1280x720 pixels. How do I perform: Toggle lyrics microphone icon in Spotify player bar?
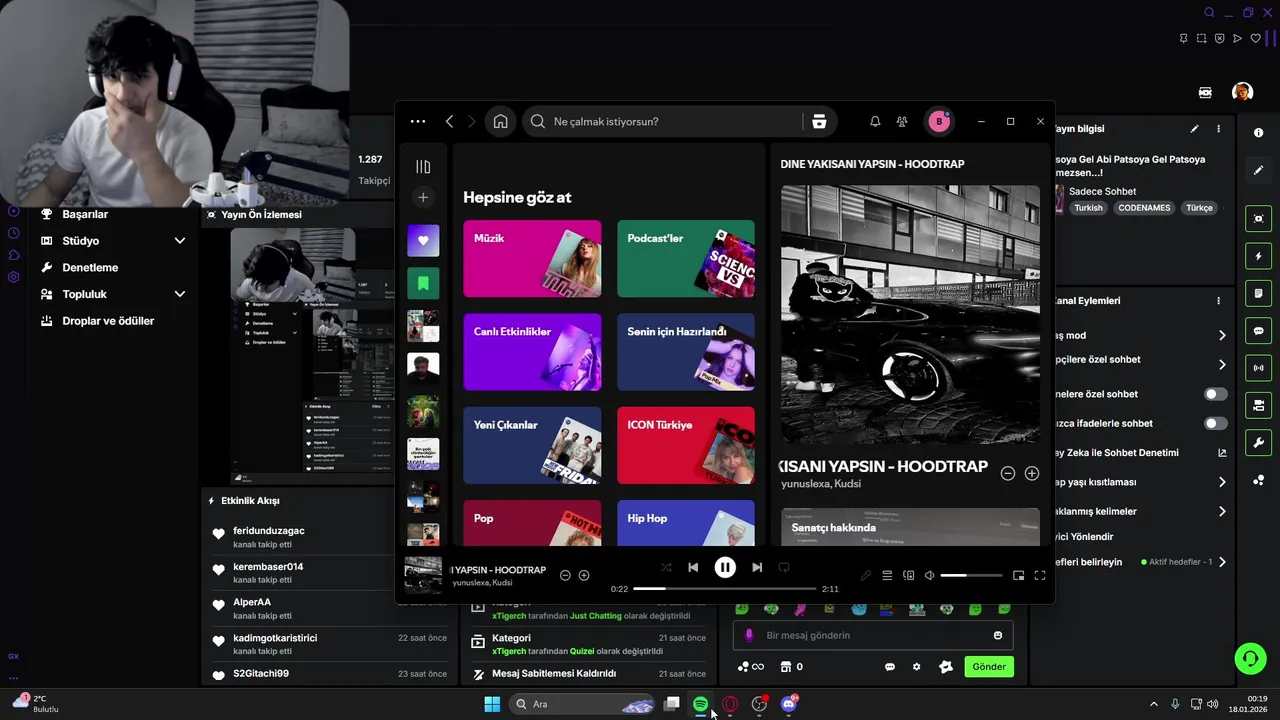pyautogui.click(x=866, y=575)
